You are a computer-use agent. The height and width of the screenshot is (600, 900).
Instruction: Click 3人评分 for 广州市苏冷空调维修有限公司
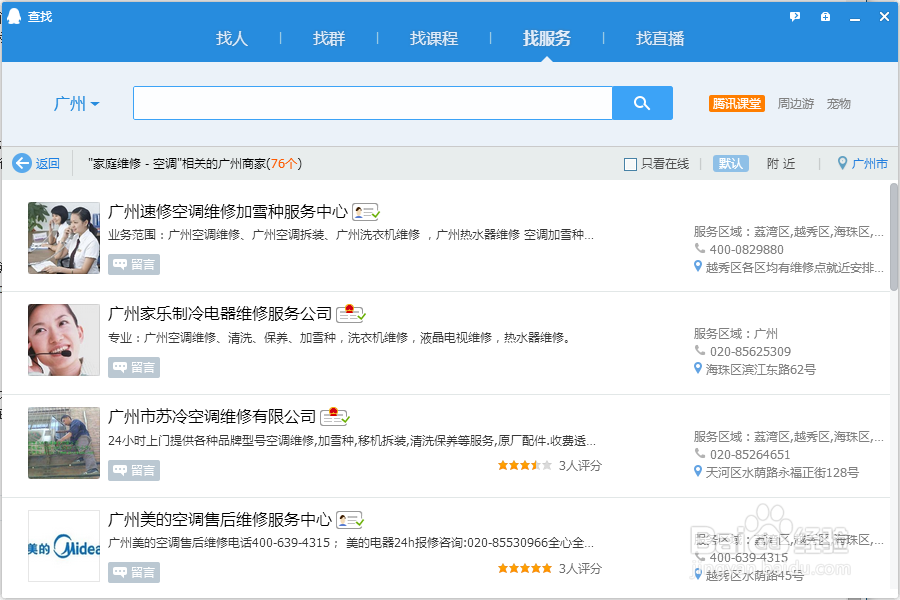coord(580,466)
